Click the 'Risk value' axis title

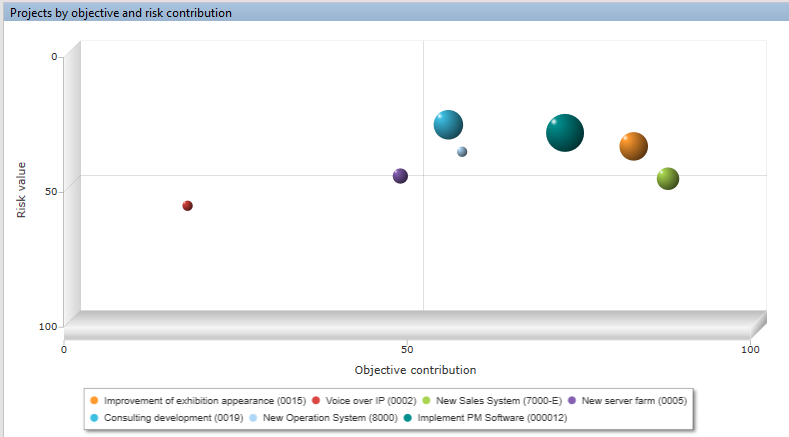pyautogui.click(x=21, y=190)
